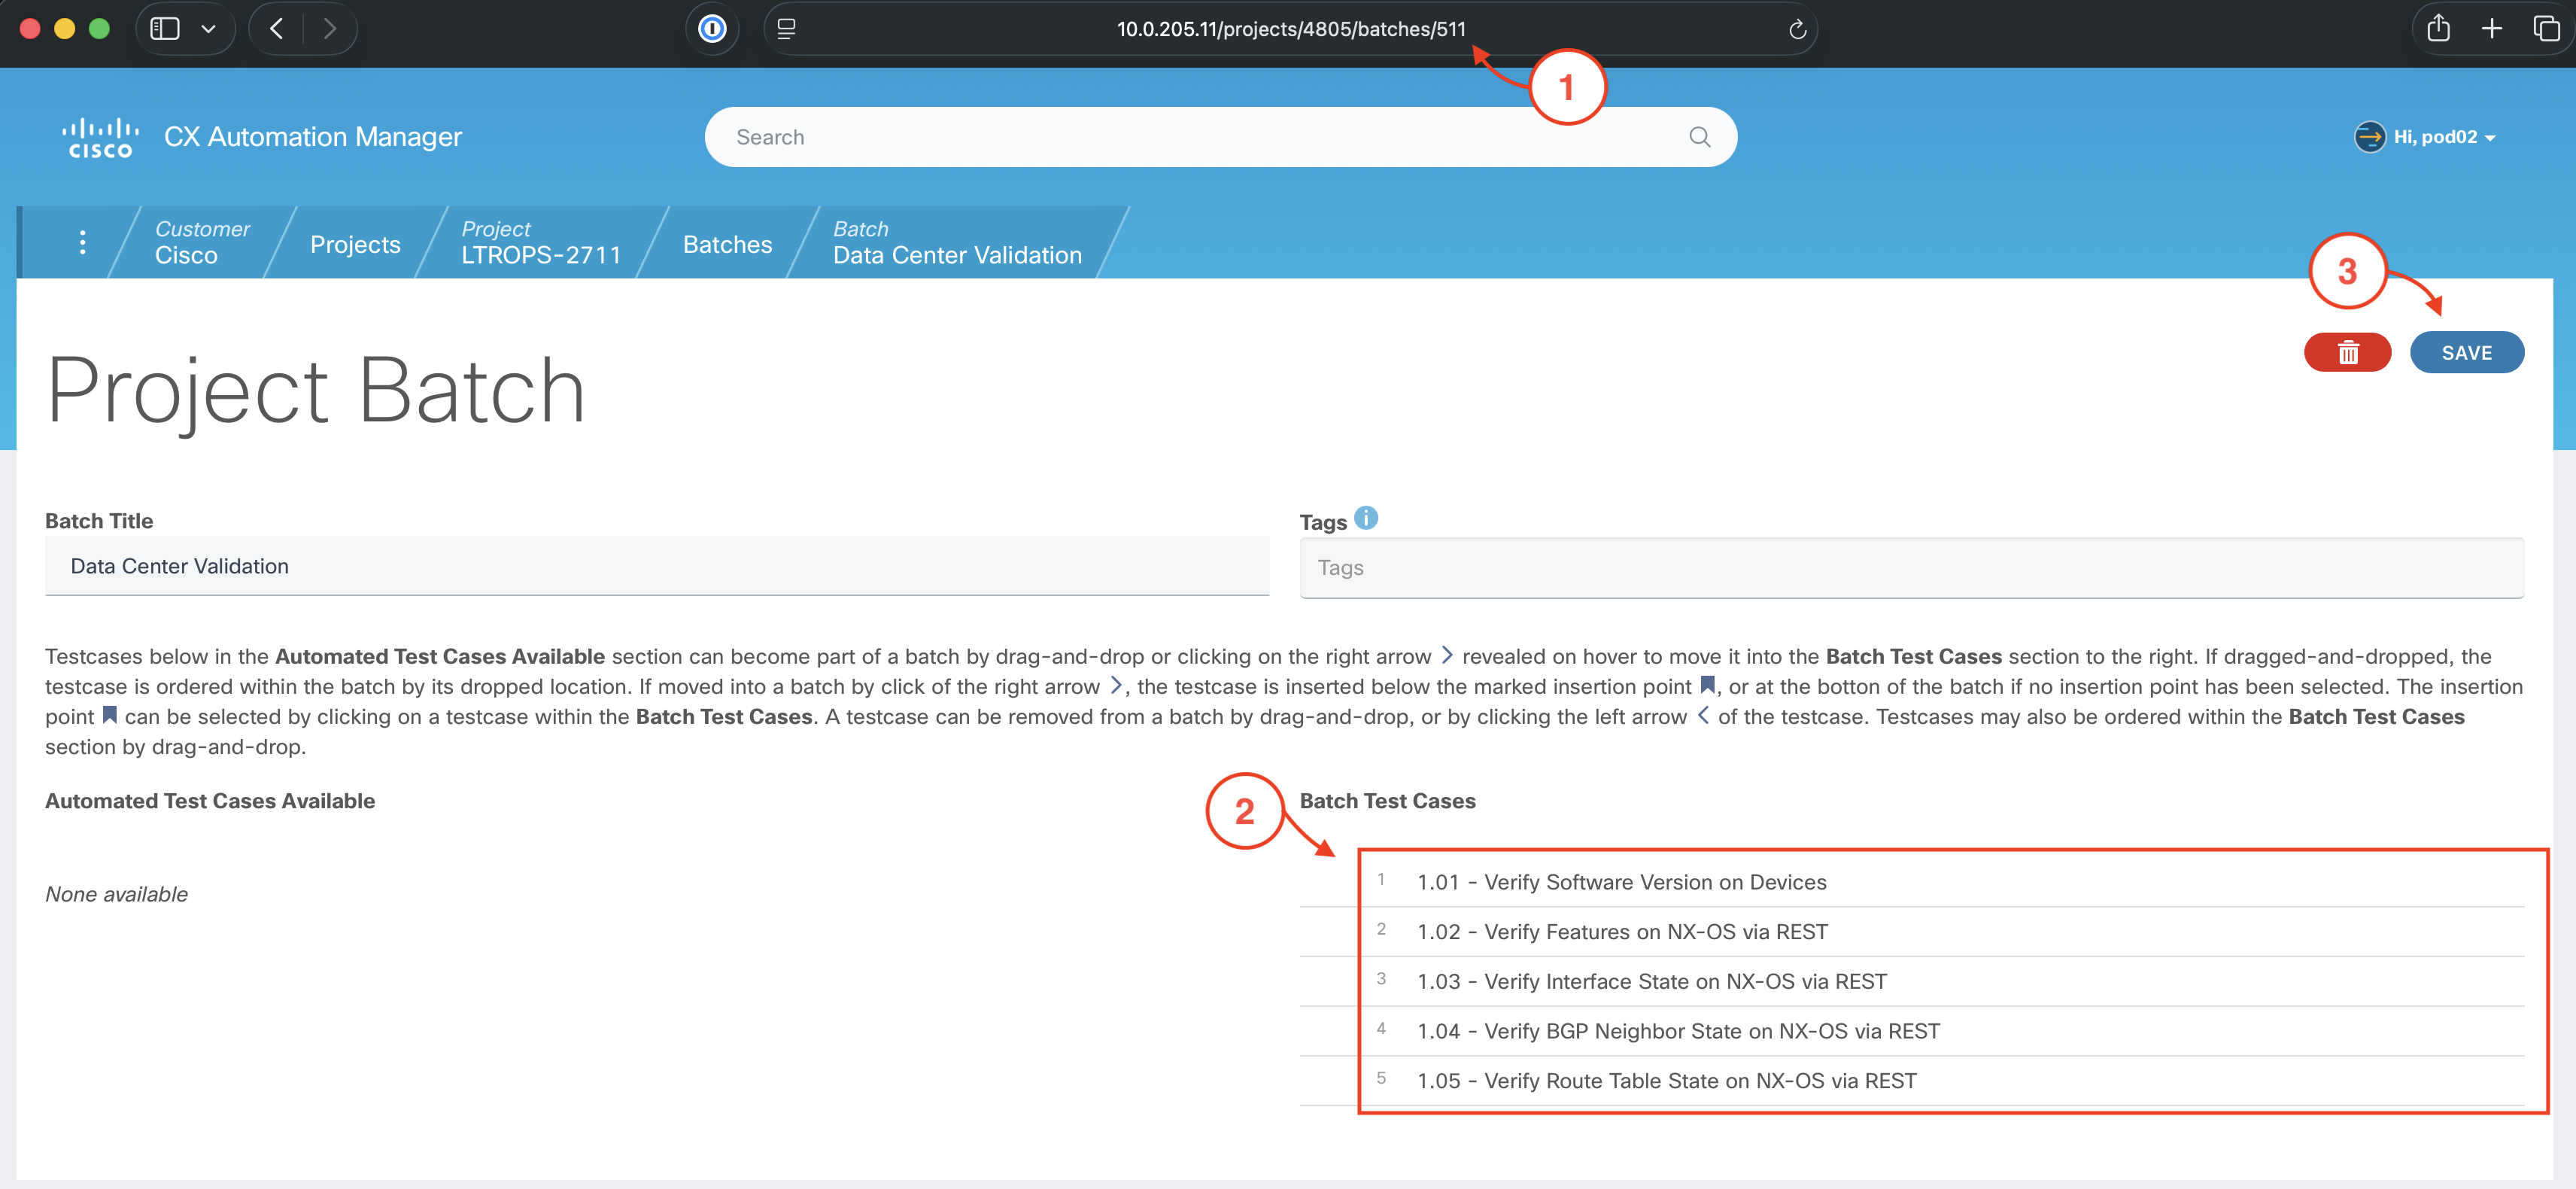Click the Safari share icon

click(2438, 29)
